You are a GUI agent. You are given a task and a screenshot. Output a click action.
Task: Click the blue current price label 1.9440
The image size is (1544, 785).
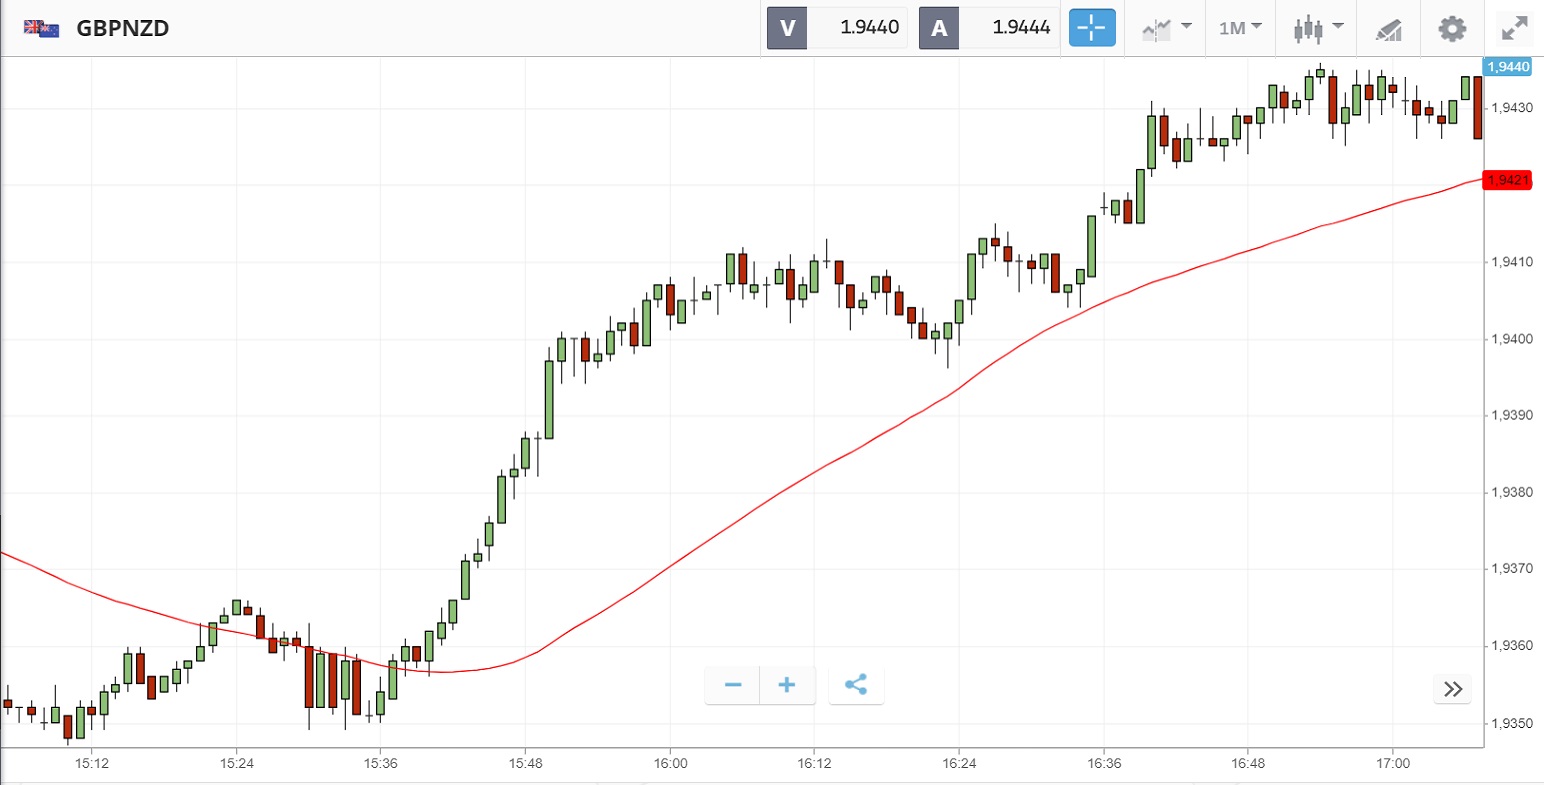click(1508, 67)
